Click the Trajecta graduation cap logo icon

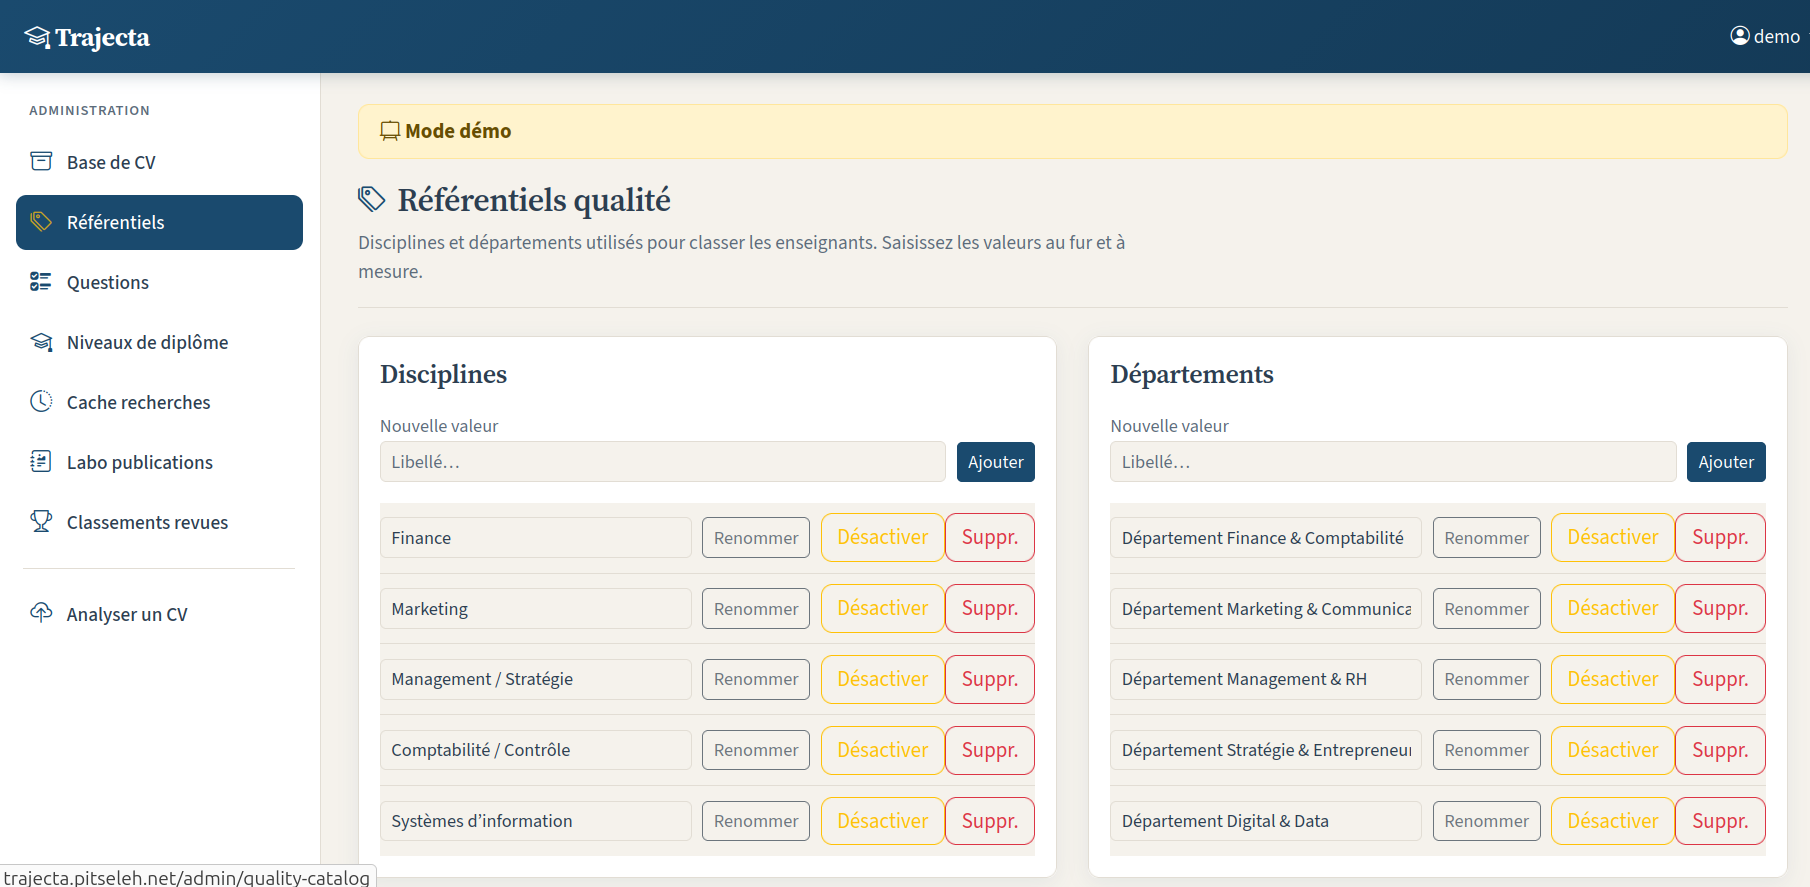coord(37,37)
